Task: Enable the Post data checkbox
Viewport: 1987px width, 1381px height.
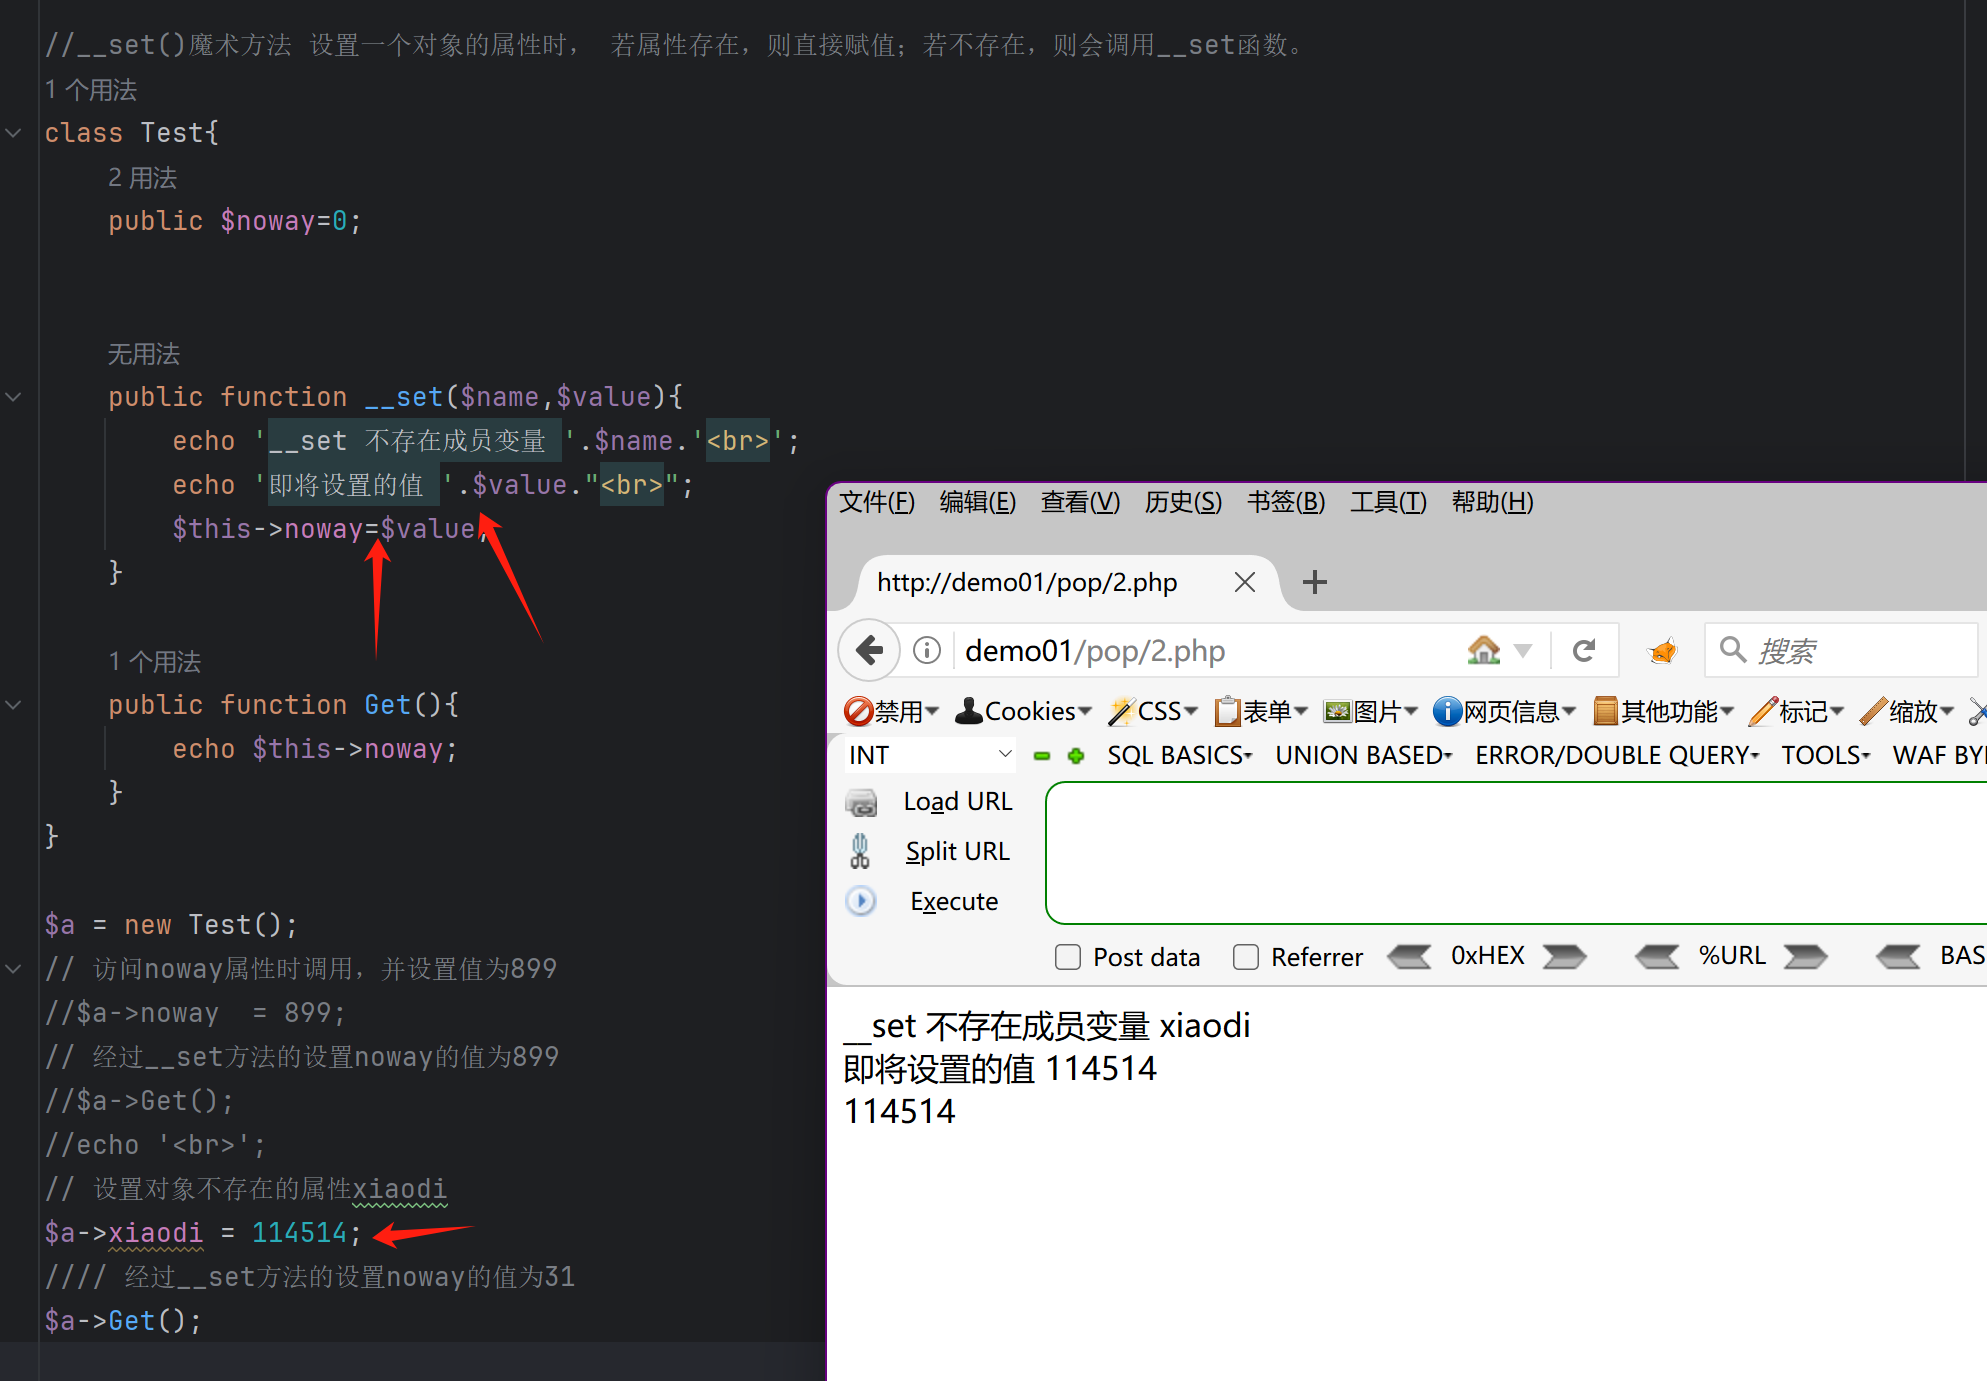Action: [x=1068, y=957]
